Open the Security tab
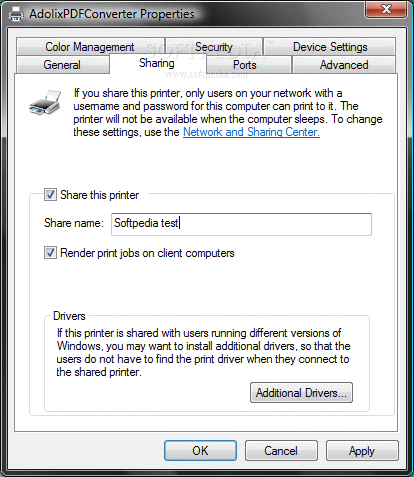Viewport: 414px width, 477px height. [x=214, y=47]
